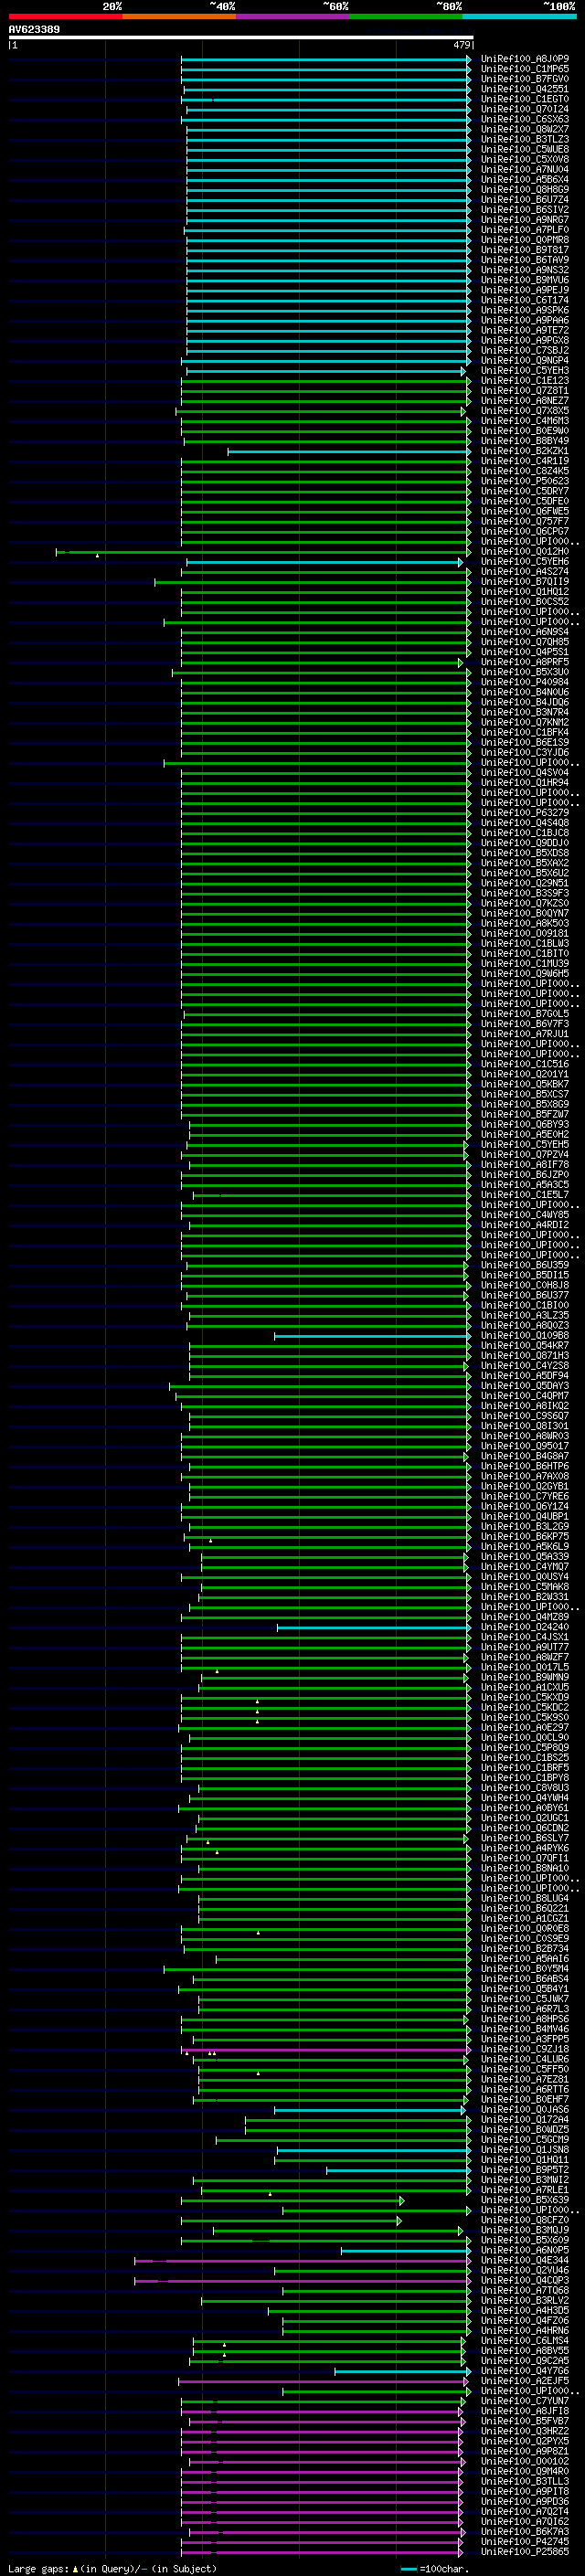View the UniRef100_P25865 hit
The image size is (585, 2576).
[x=525, y=2552]
